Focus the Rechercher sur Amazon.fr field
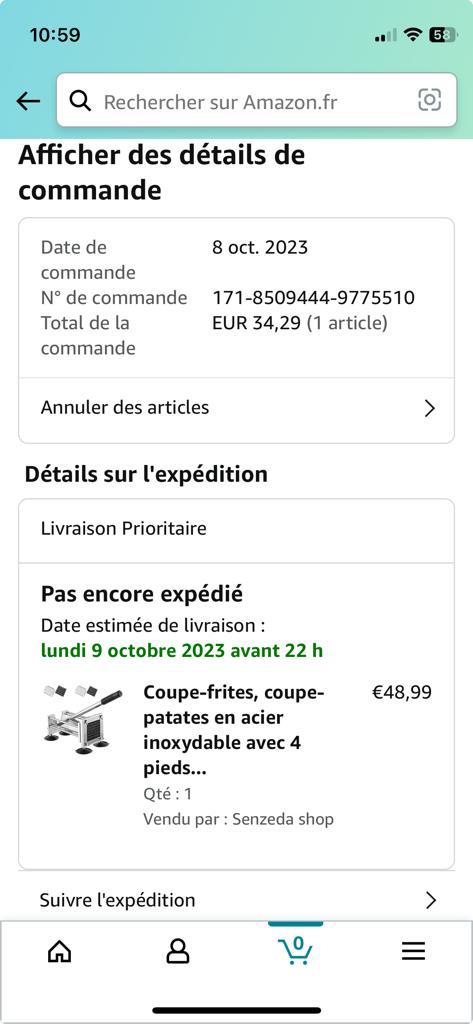Screen dimensions: 473x1024 (256, 100)
